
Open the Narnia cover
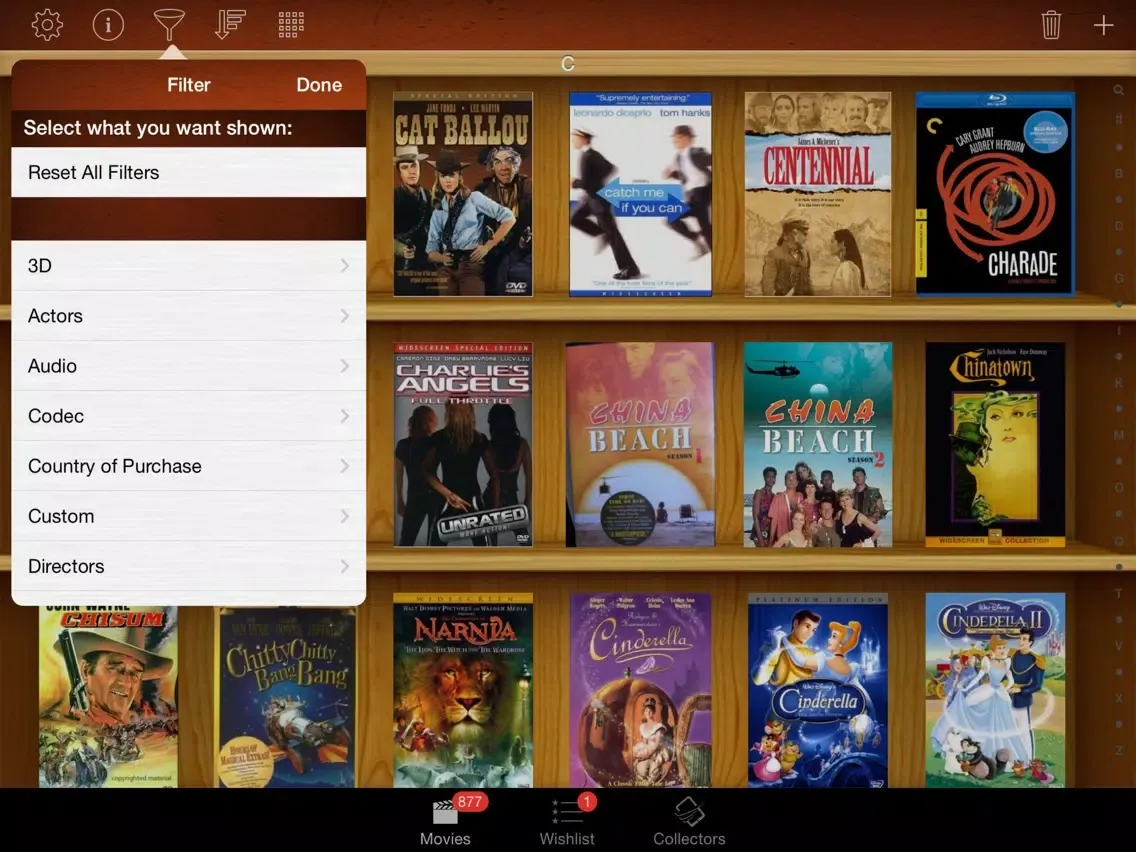(x=463, y=690)
